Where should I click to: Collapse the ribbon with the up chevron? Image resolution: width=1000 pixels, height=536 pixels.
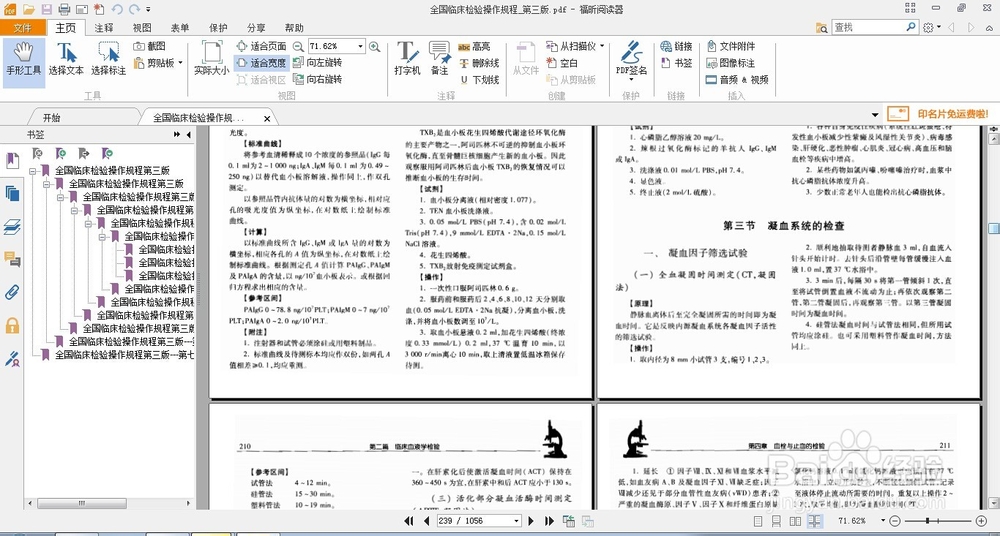point(990,27)
